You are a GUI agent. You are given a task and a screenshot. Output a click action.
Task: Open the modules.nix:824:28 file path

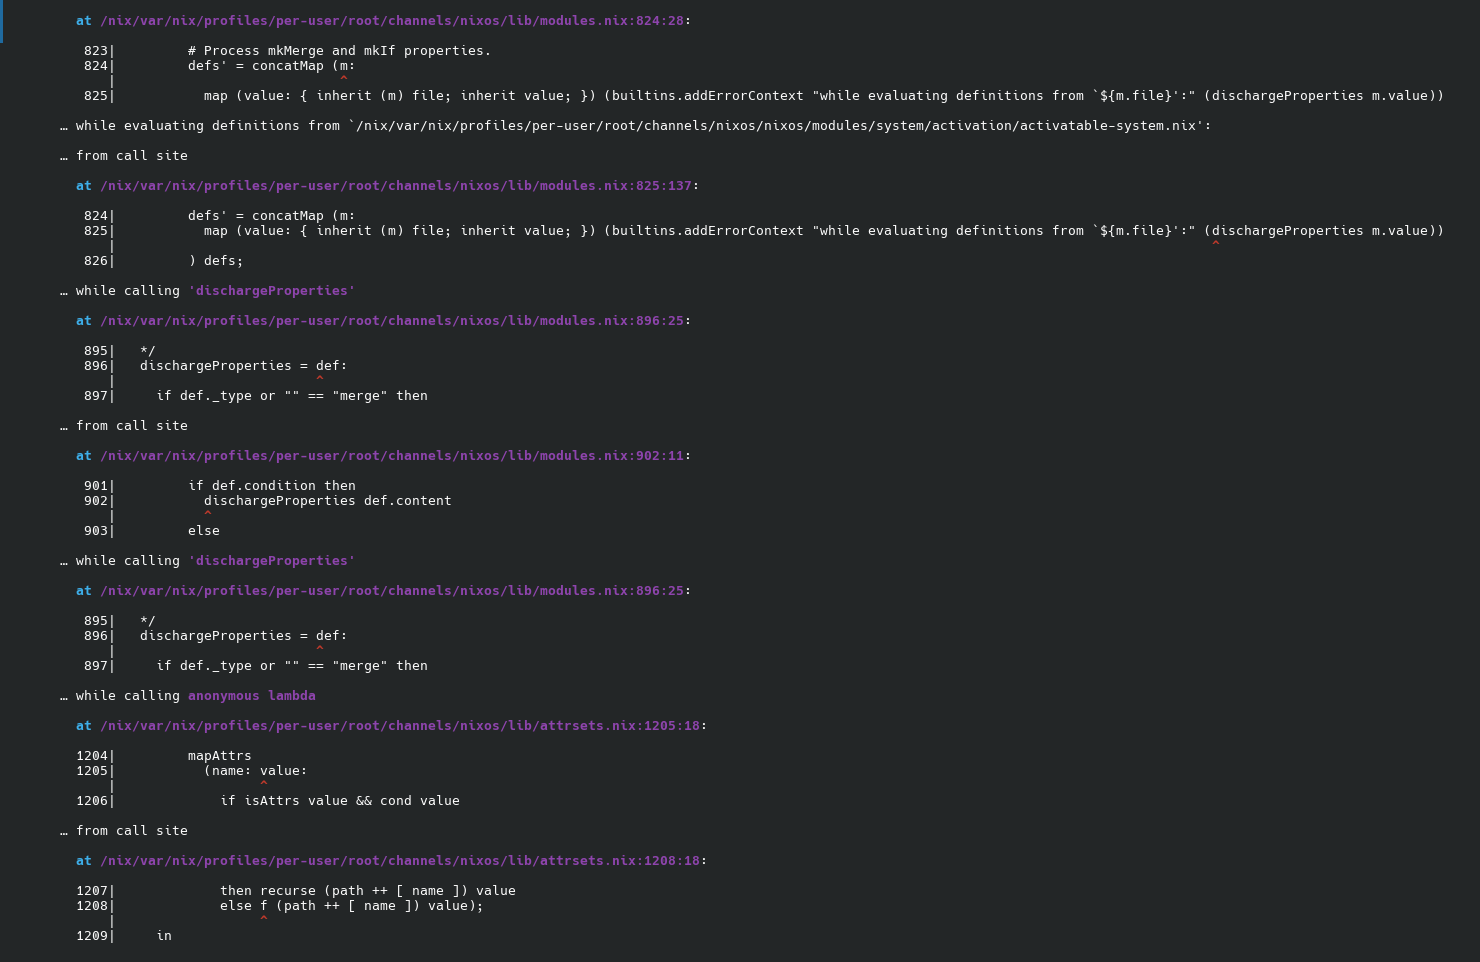click(x=392, y=20)
